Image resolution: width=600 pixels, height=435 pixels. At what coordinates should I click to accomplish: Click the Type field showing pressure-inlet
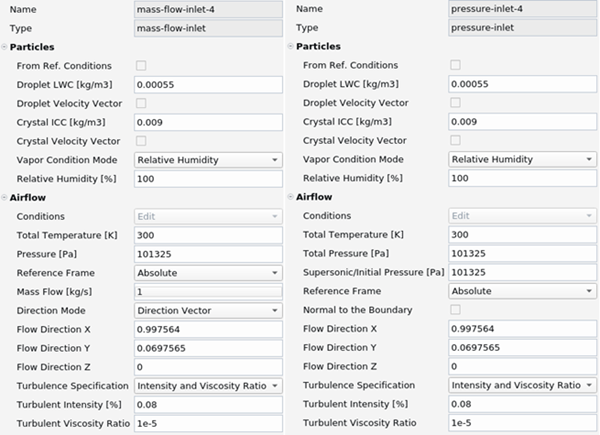click(x=522, y=28)
